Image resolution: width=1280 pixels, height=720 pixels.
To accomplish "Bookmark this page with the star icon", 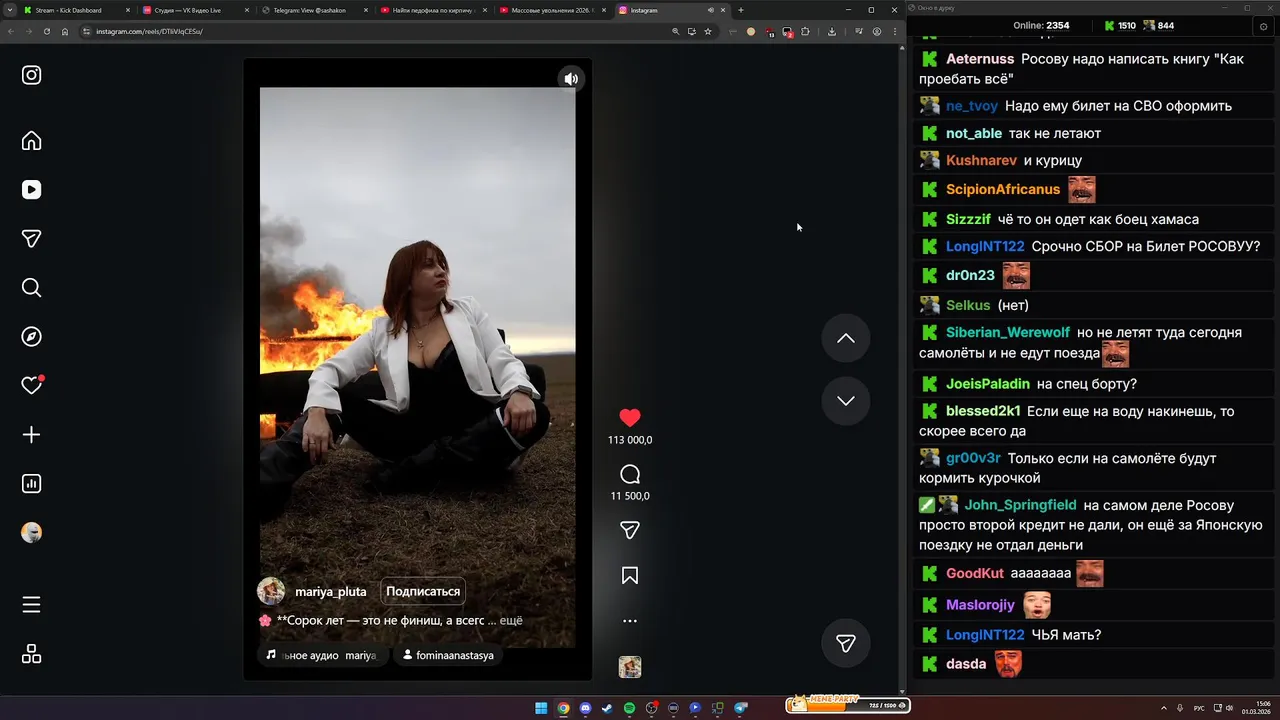I will [x=707, y=31].
